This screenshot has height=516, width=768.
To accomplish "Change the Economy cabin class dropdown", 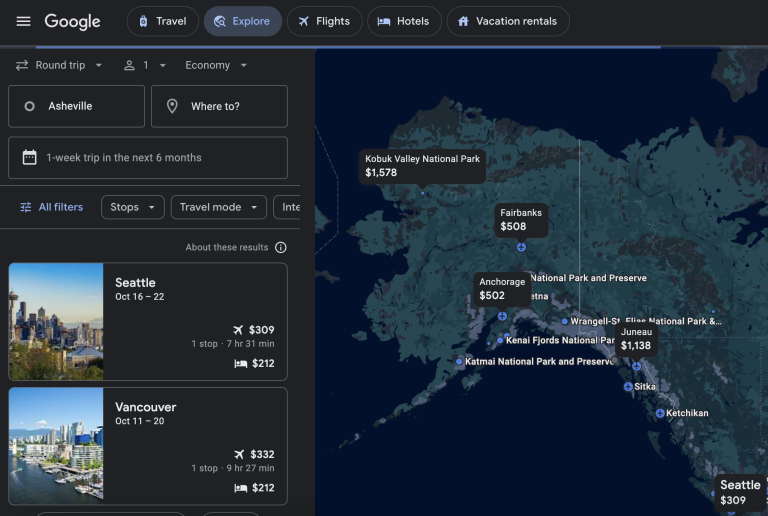I will point(216,65).
